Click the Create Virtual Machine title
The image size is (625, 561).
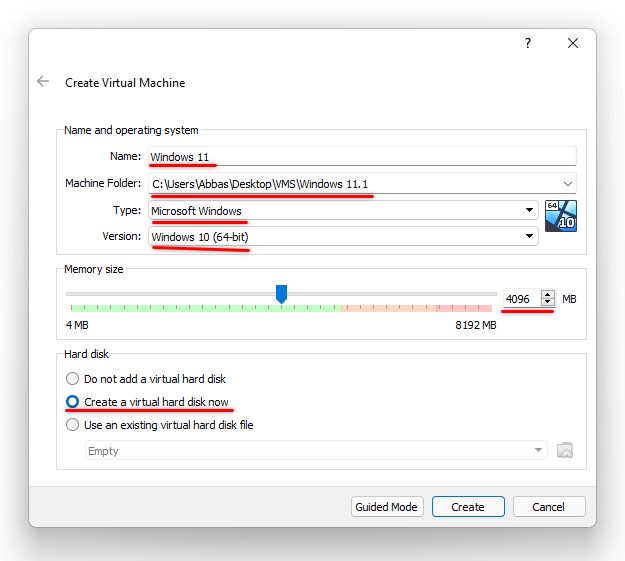125,83
